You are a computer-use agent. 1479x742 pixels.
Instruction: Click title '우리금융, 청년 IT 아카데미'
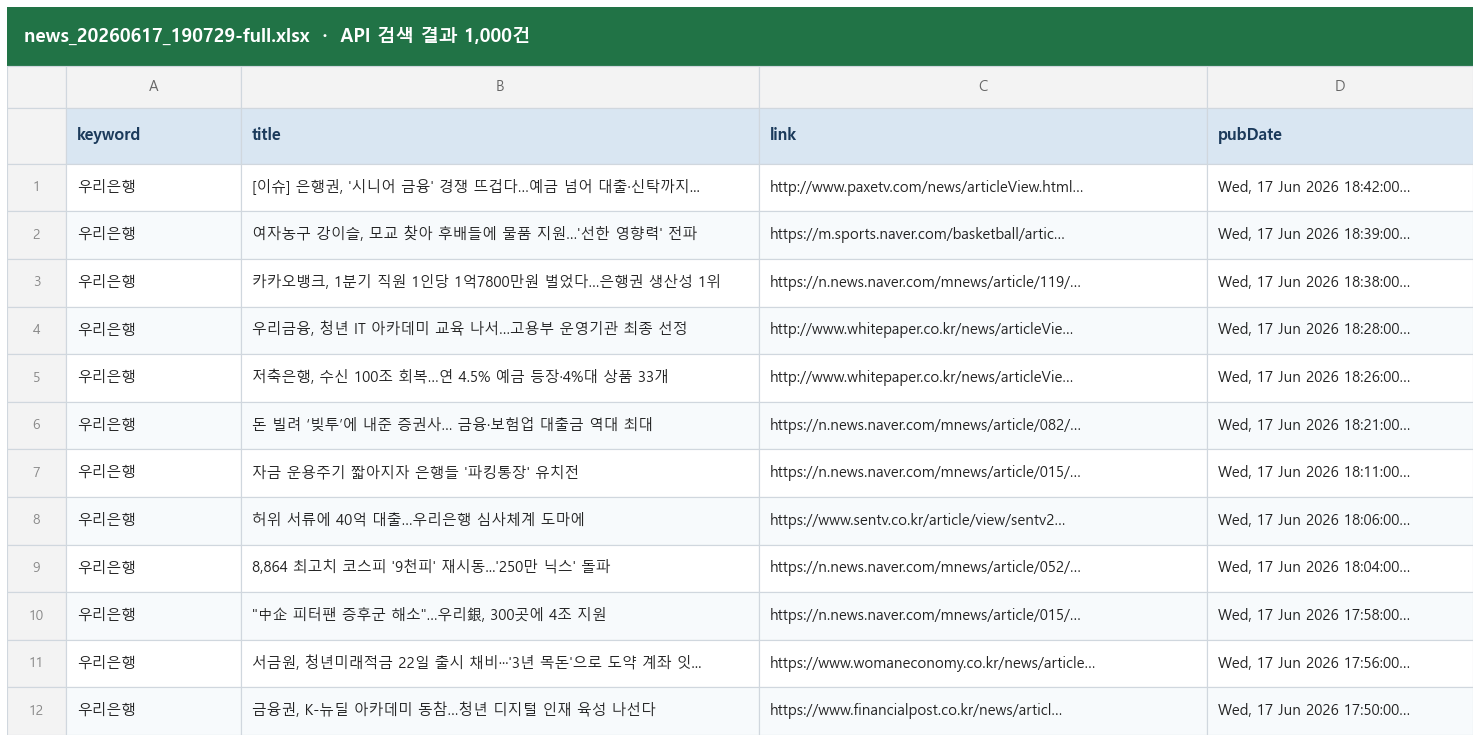pos(500,330)
